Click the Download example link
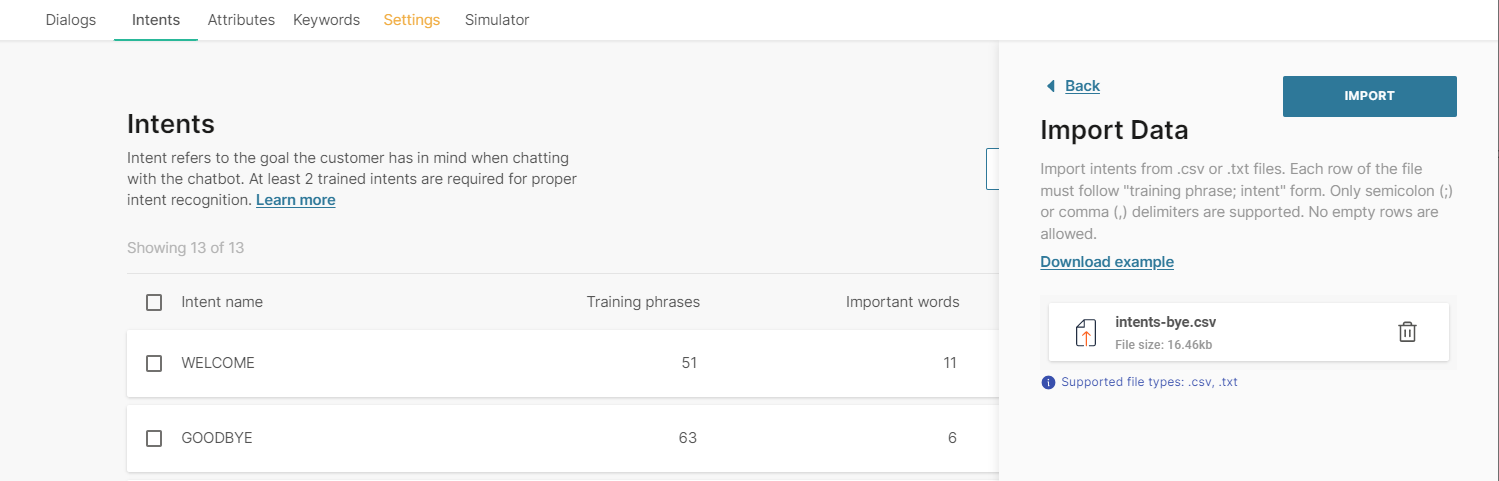The height and width of the screenshot is (481, 1499). tap(1107, 262)
